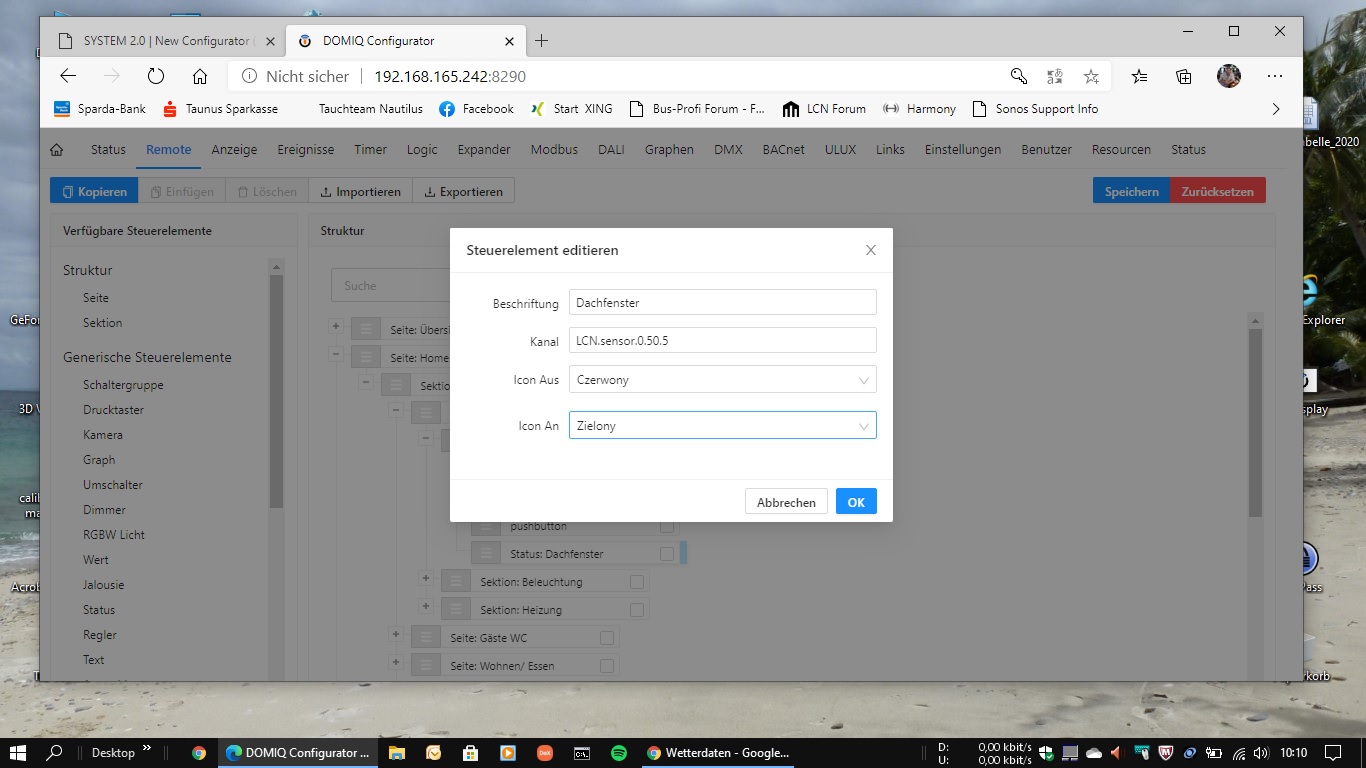Open the Facebook bookmark icon
Image resolution: width=1366 pixels, height=768 pixels.
(x=447, y=109)
